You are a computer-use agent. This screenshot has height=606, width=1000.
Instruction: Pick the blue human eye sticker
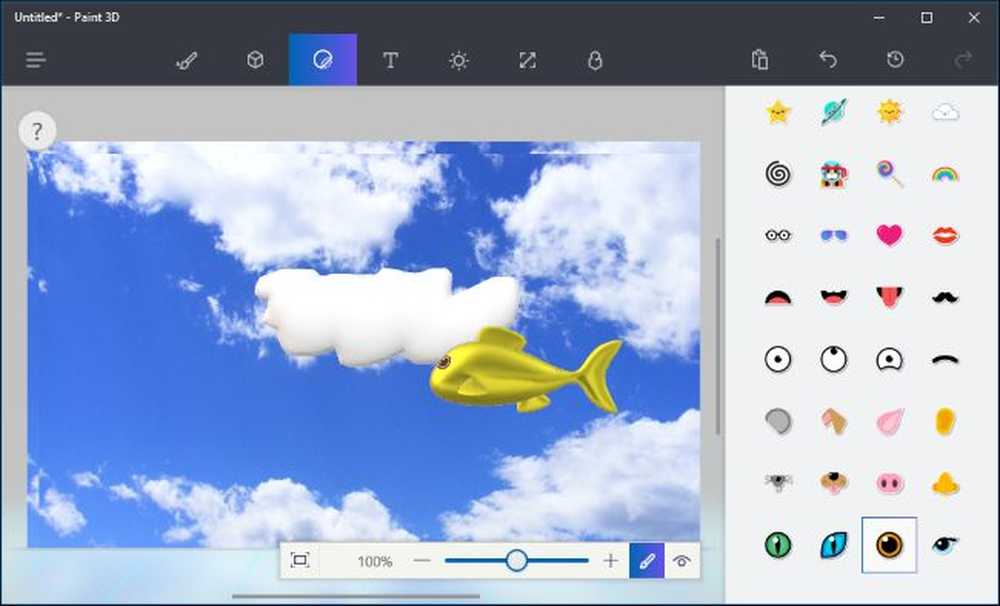click(945, 544)
